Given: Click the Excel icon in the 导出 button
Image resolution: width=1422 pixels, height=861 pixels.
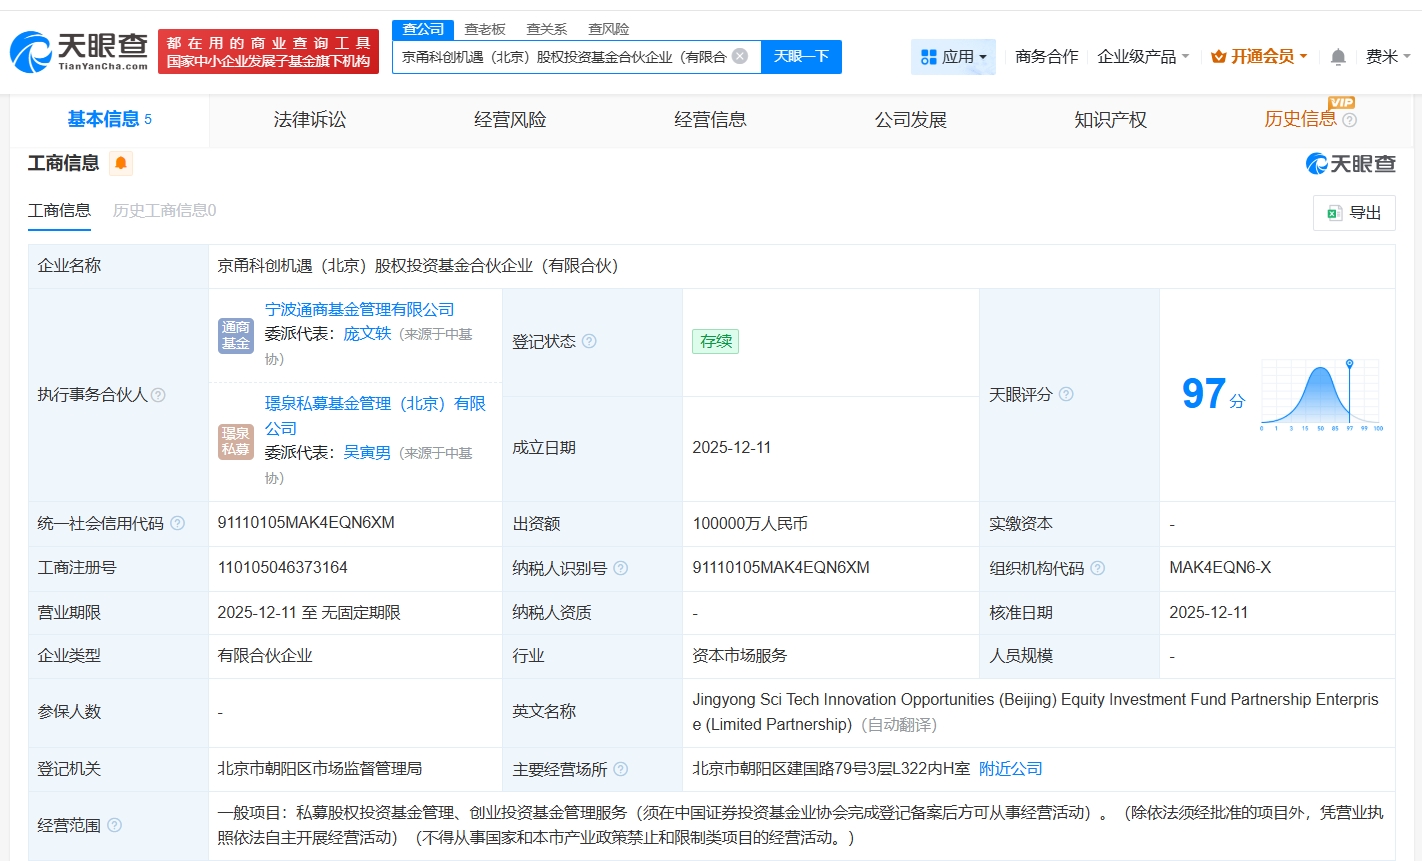Looking at the screenshot, I should tap(1334, 212).
